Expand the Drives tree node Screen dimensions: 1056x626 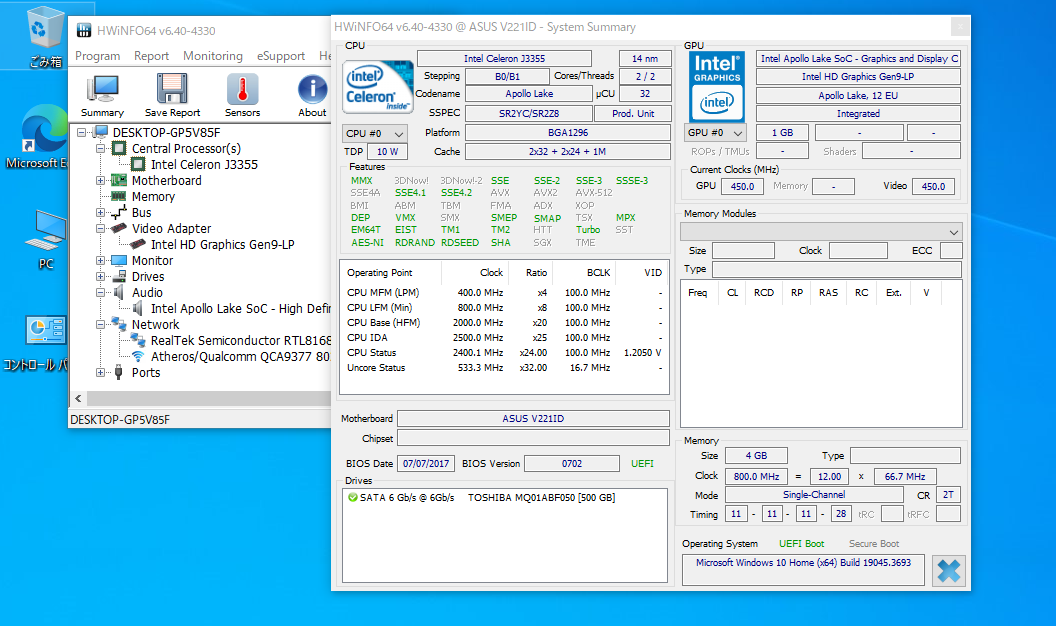[x=101, y=277]
